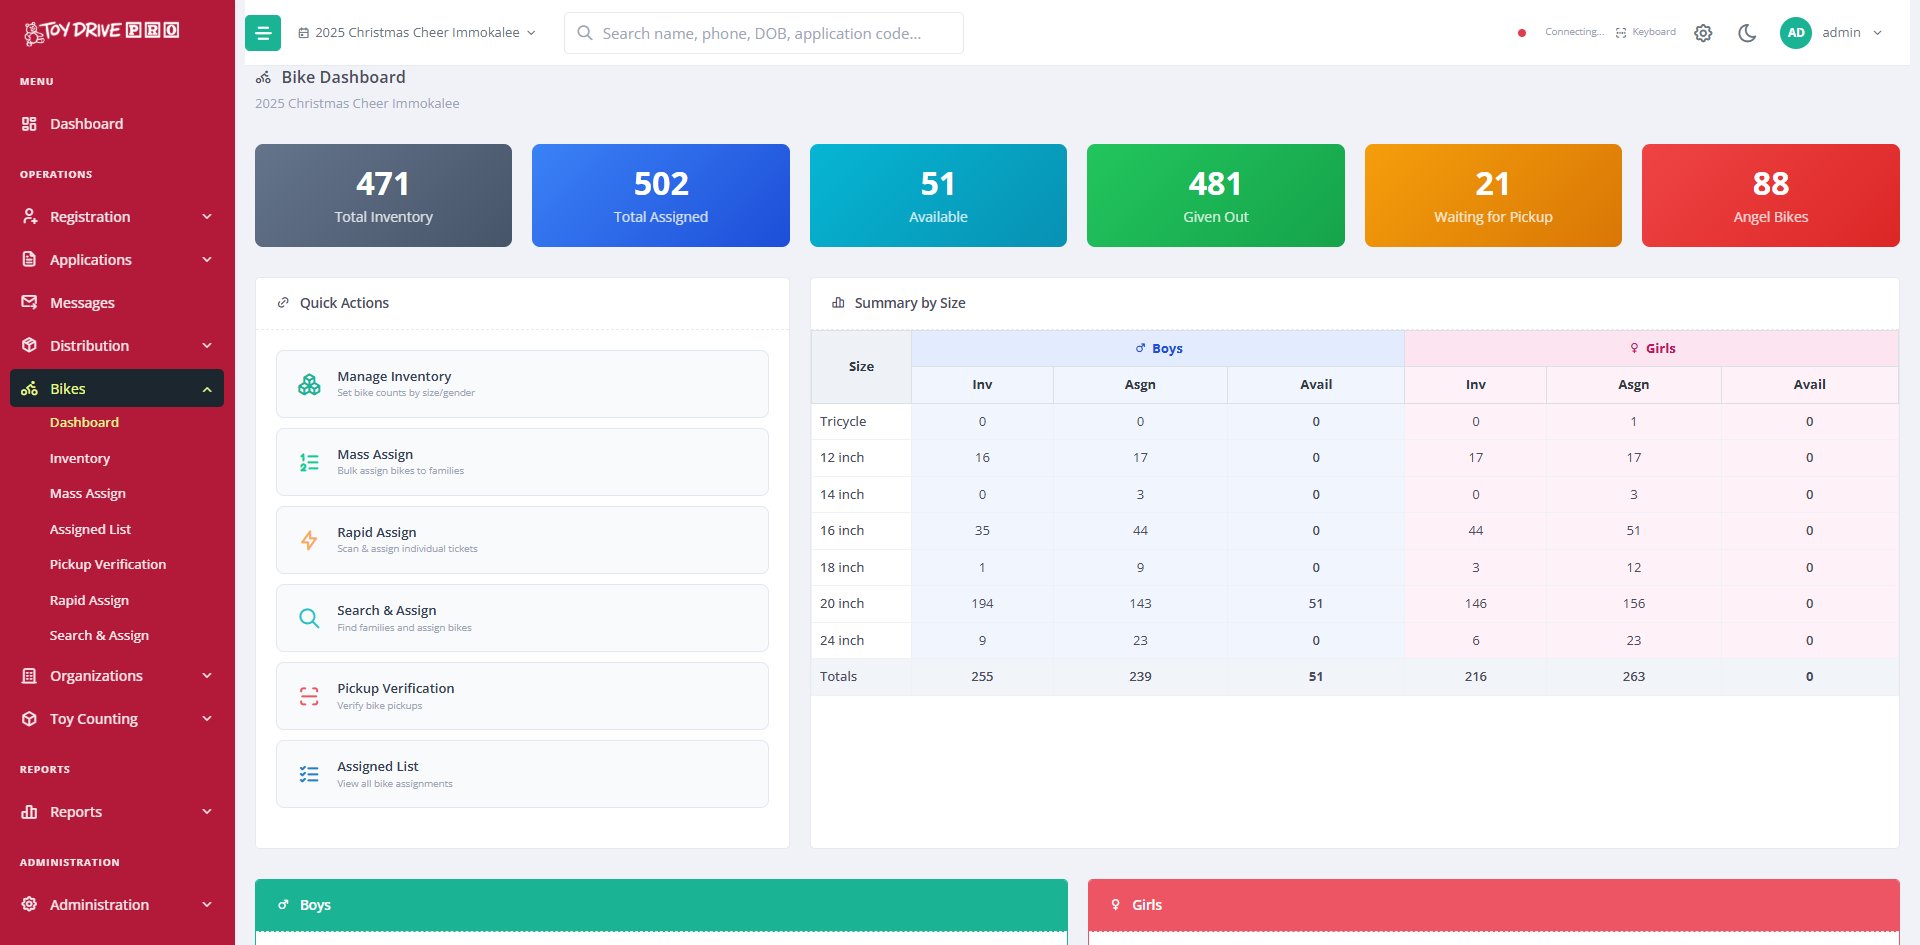Open settings via the gear icon
The width and height of the screenshot is (1920, 945).
(1703, 33)
